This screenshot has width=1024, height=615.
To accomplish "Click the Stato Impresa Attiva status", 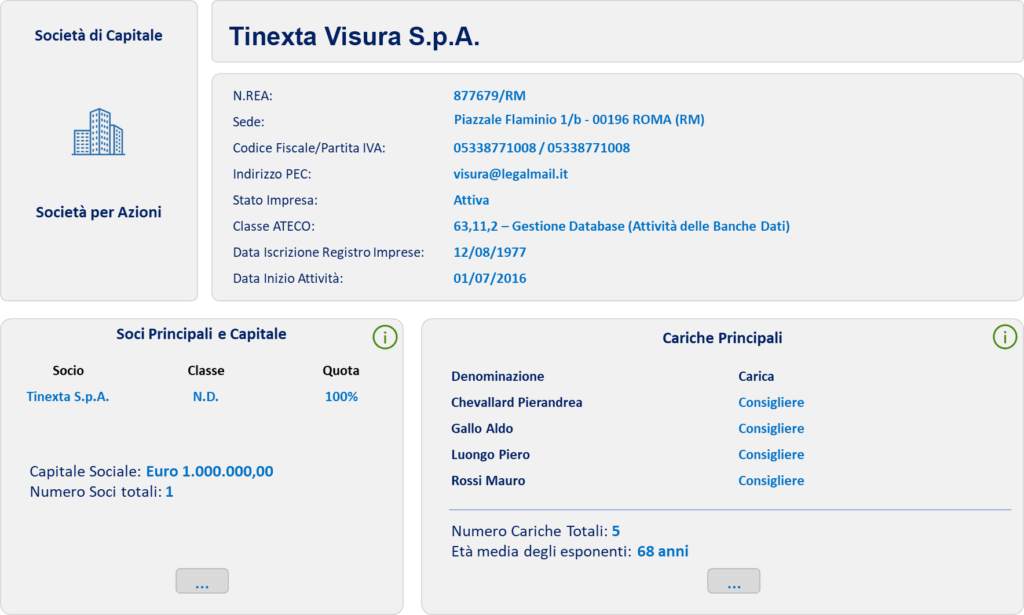I will (471, 200).
